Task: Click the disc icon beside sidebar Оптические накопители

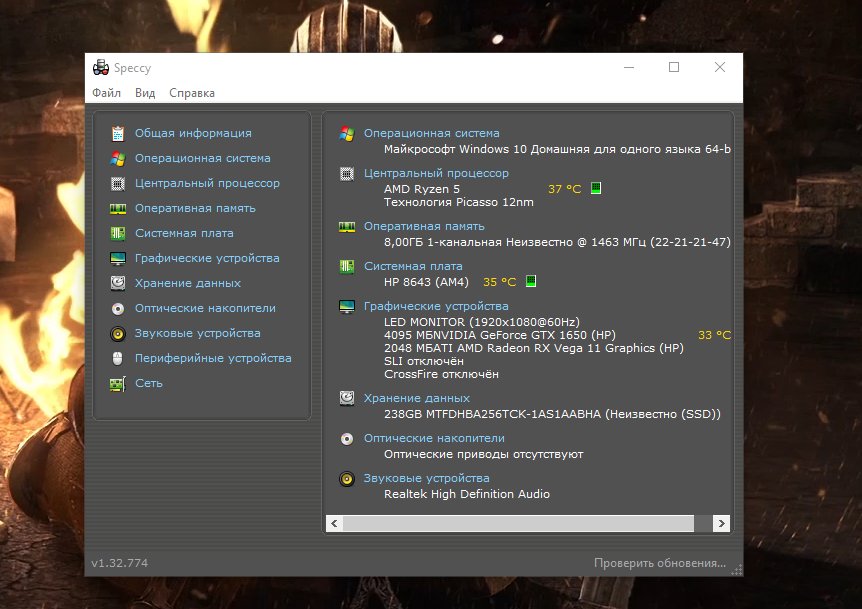Action: (118, 309)
